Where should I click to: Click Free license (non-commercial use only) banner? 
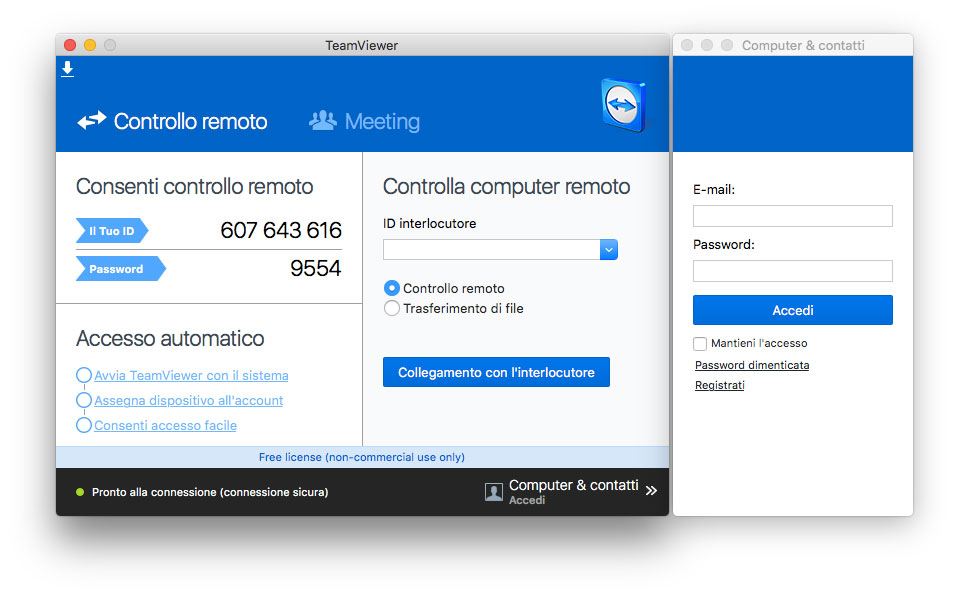pyautogui.click(x=362, y=457)
